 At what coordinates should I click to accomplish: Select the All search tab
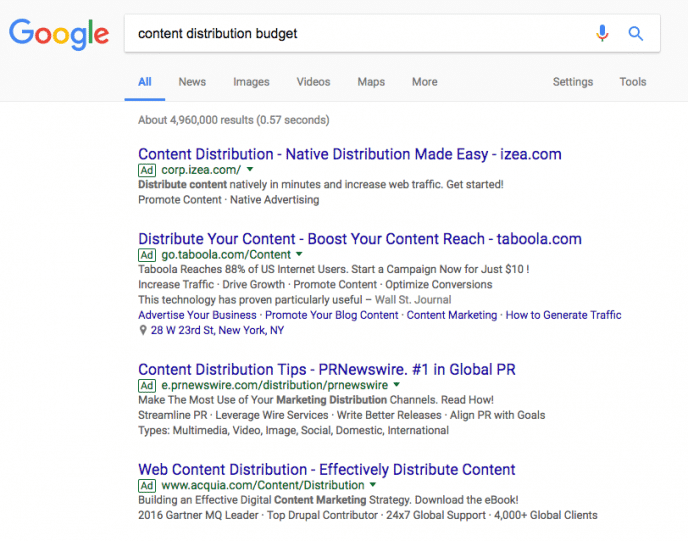click(145, 82)
